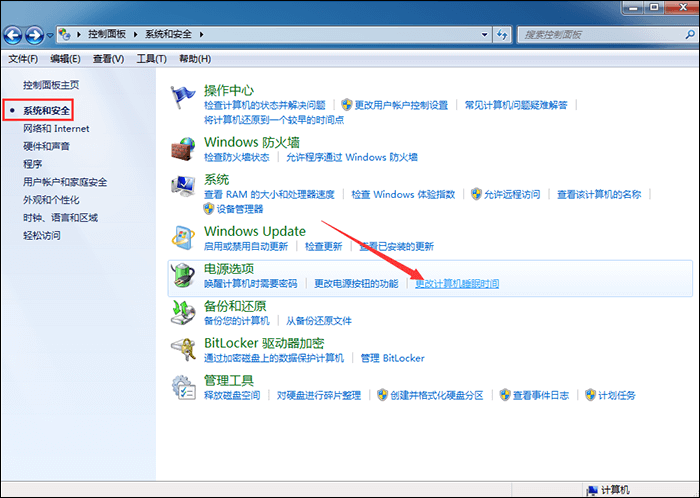Click 更改用户帐户控制设置 link
Viewport: 700px width, 498px height.
point(401,105)
